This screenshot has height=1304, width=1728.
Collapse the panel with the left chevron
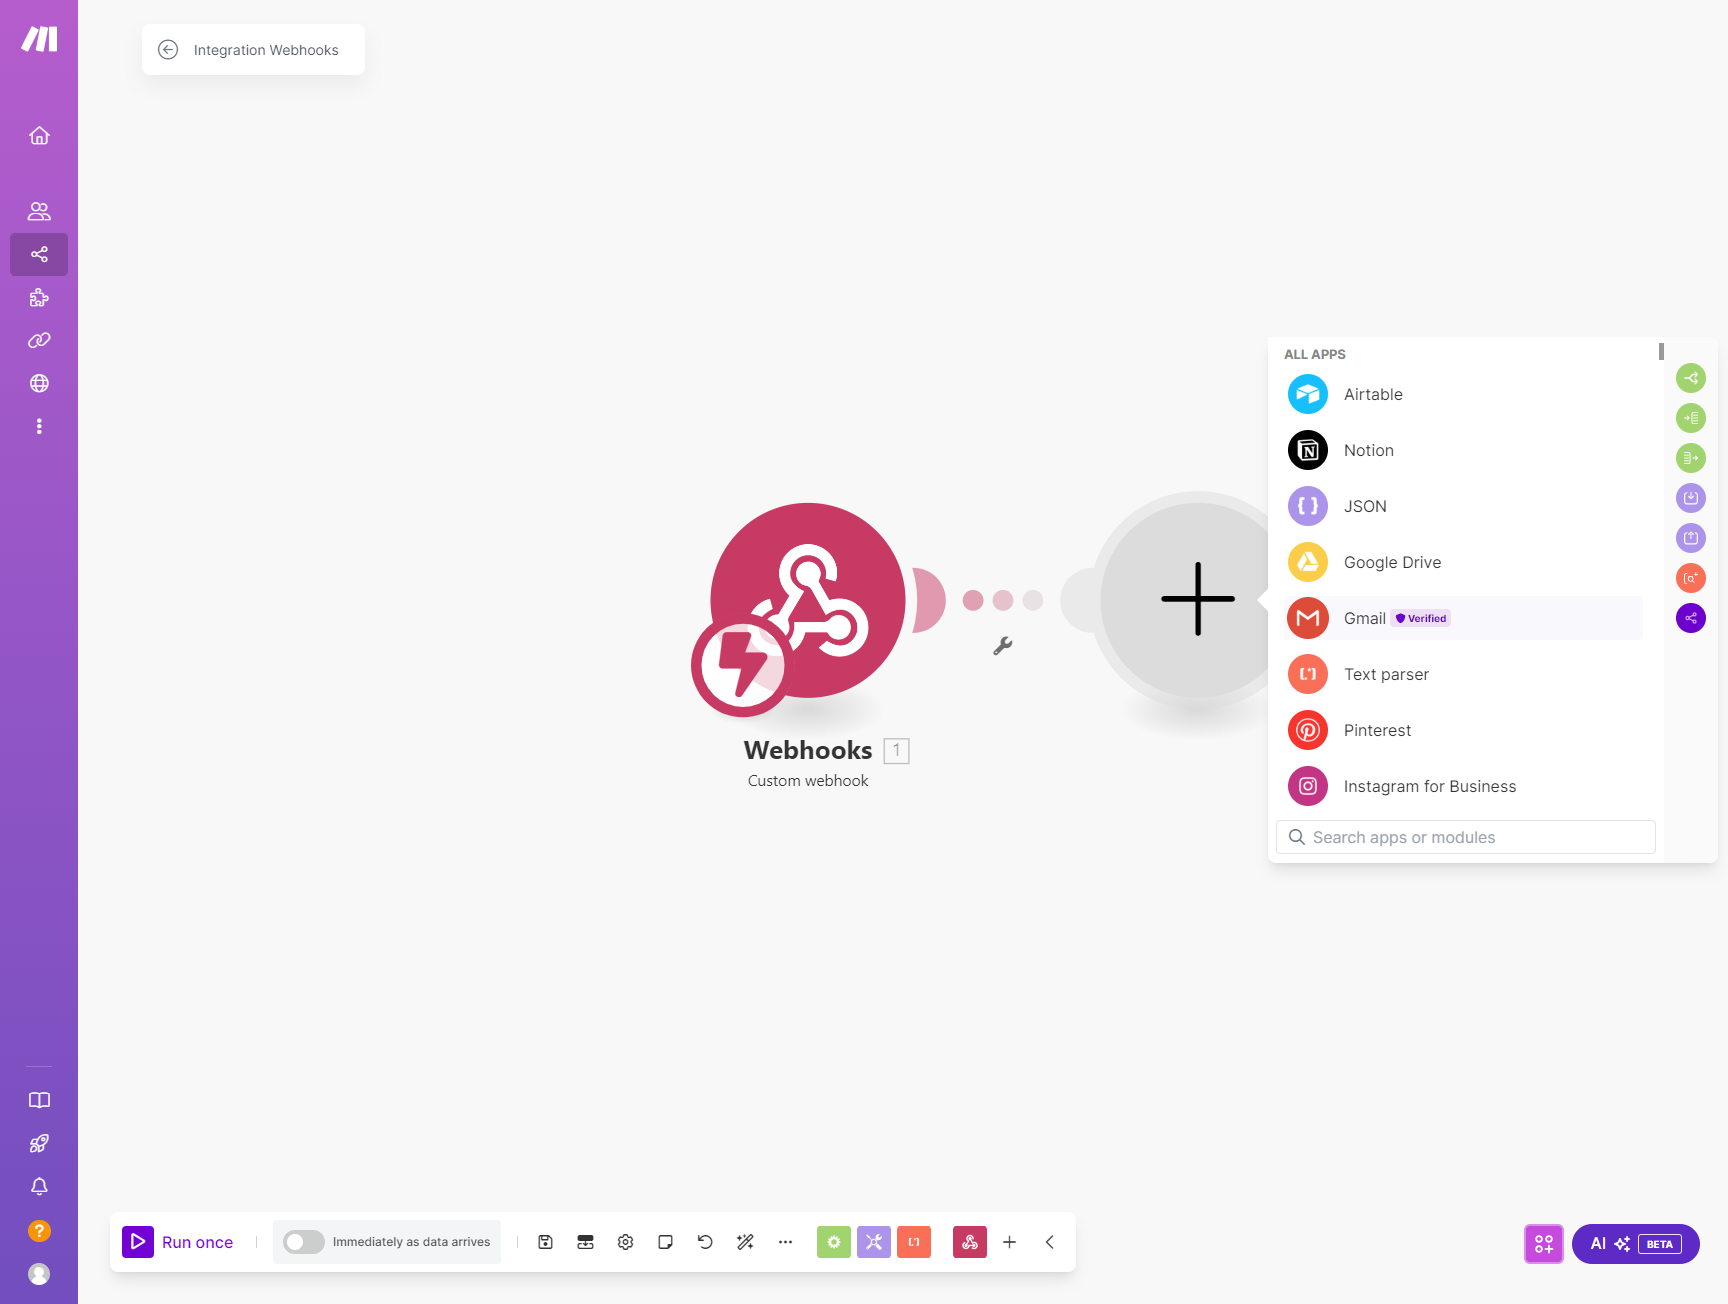pyautogui.click(x=1049, y=1242)
